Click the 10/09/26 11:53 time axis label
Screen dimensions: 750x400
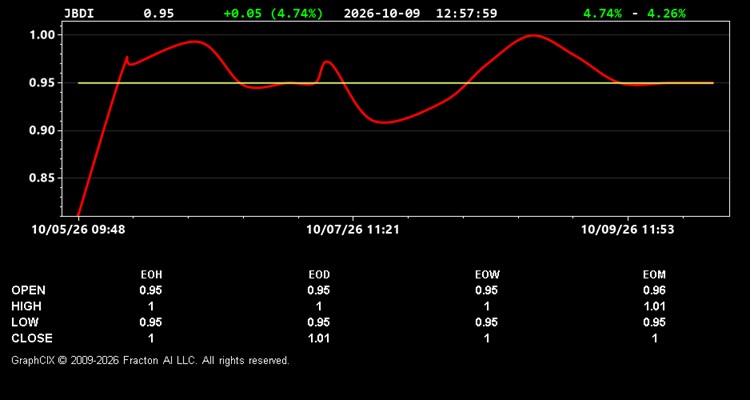coord(628,230)
